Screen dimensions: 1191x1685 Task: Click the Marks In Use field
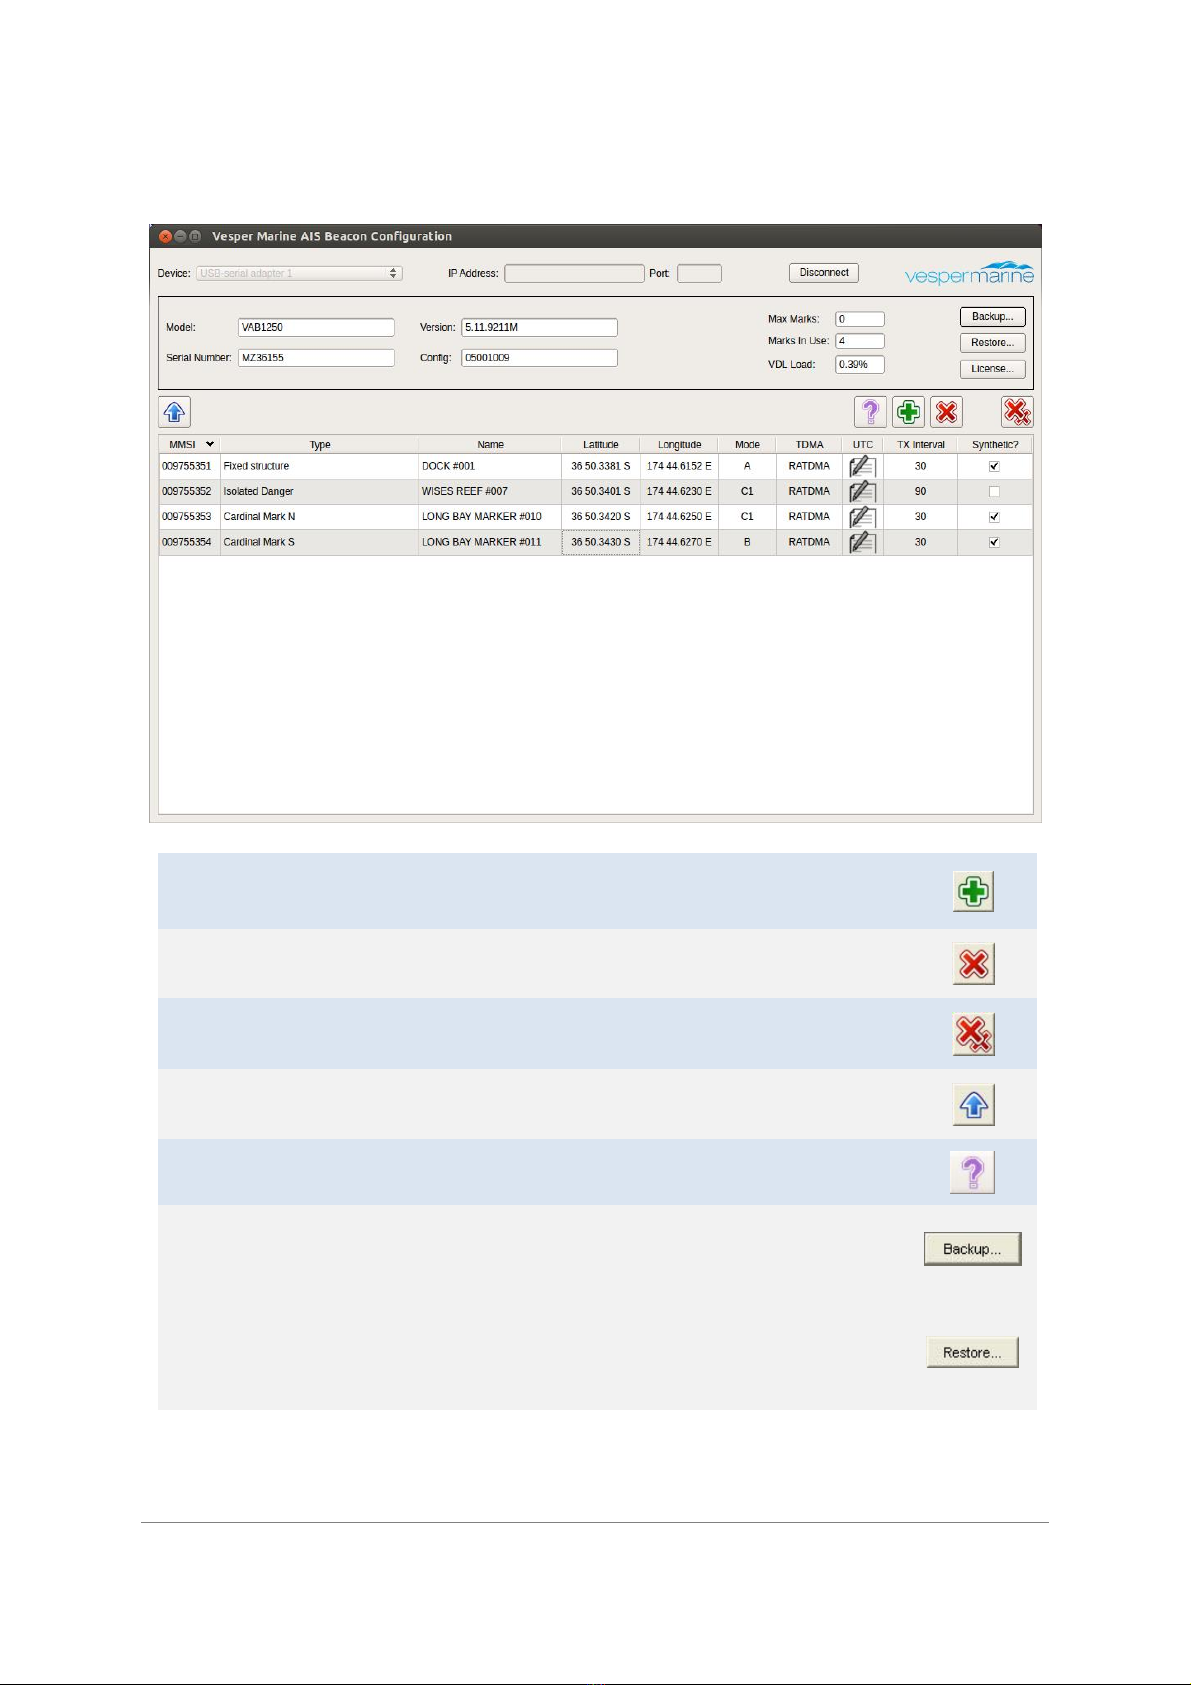point(860,341)
